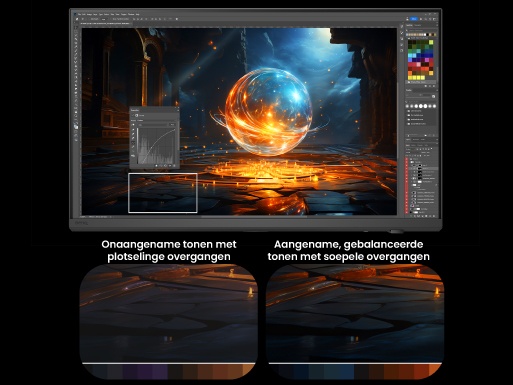Open the File menu in Photoshop

click(79, 14)
